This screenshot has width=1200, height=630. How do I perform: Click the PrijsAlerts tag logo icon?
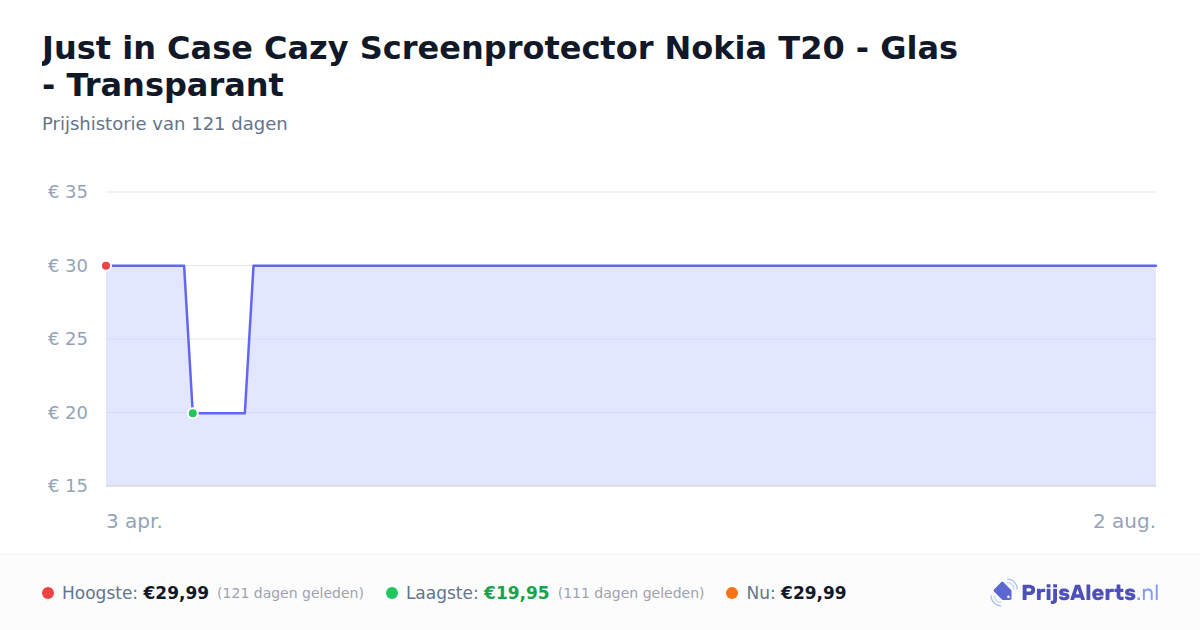coord(1003,593)
